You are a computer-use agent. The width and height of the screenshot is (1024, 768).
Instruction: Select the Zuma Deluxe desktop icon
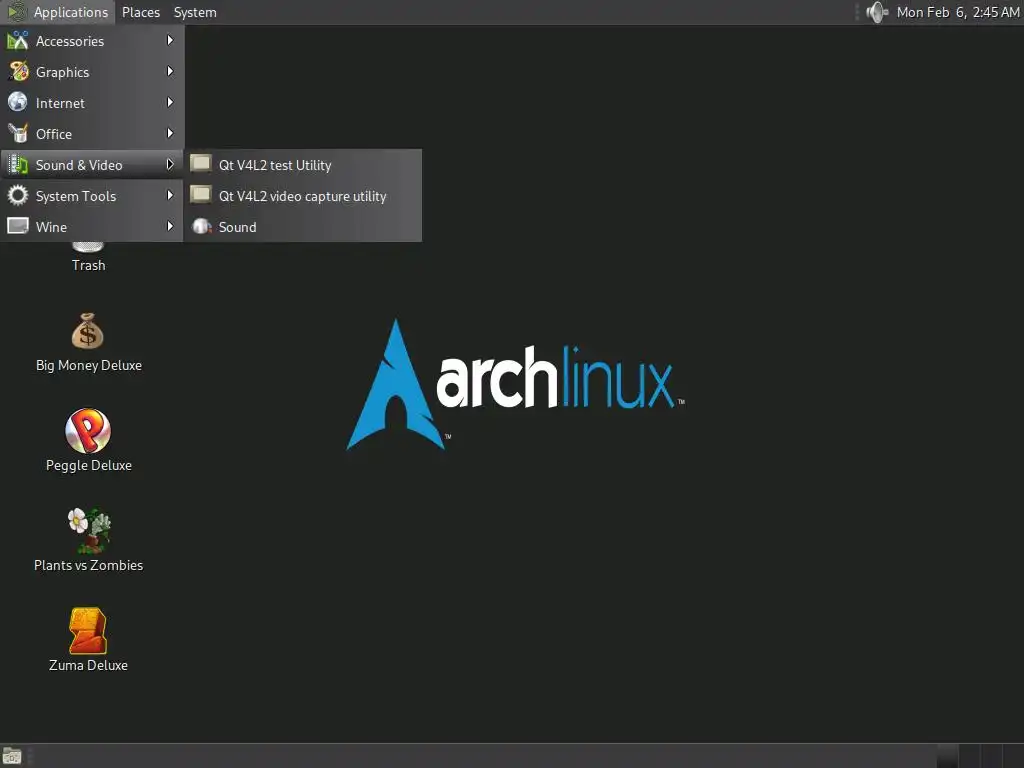tap(88, 631)
